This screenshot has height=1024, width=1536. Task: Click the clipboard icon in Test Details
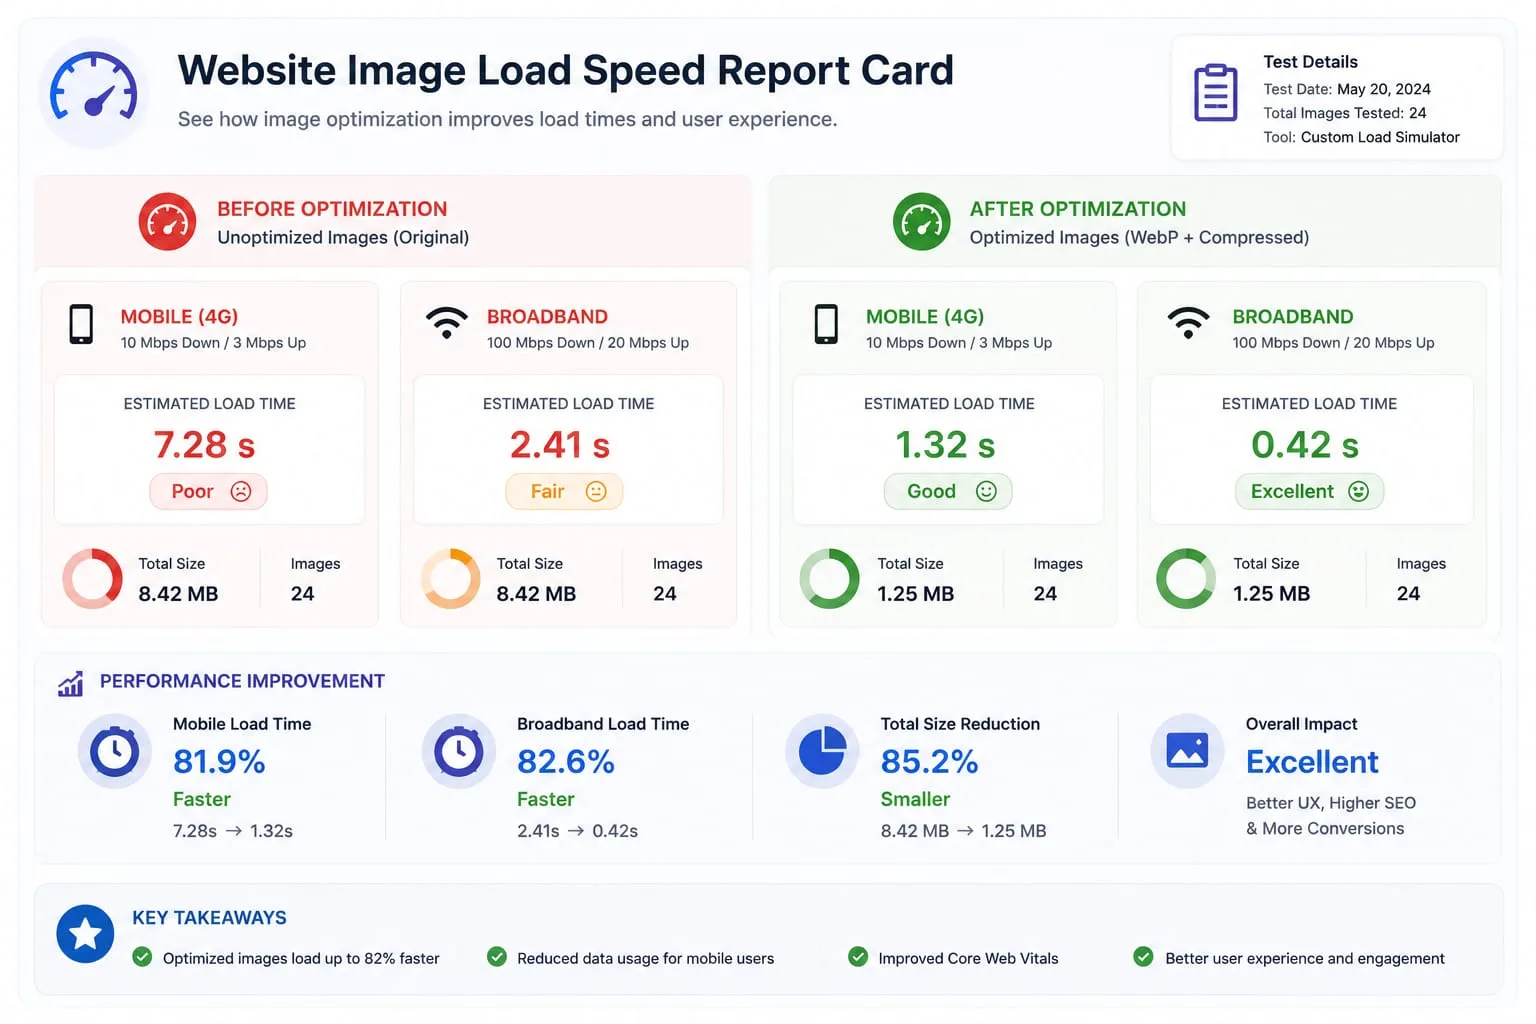click(1216, 93)
